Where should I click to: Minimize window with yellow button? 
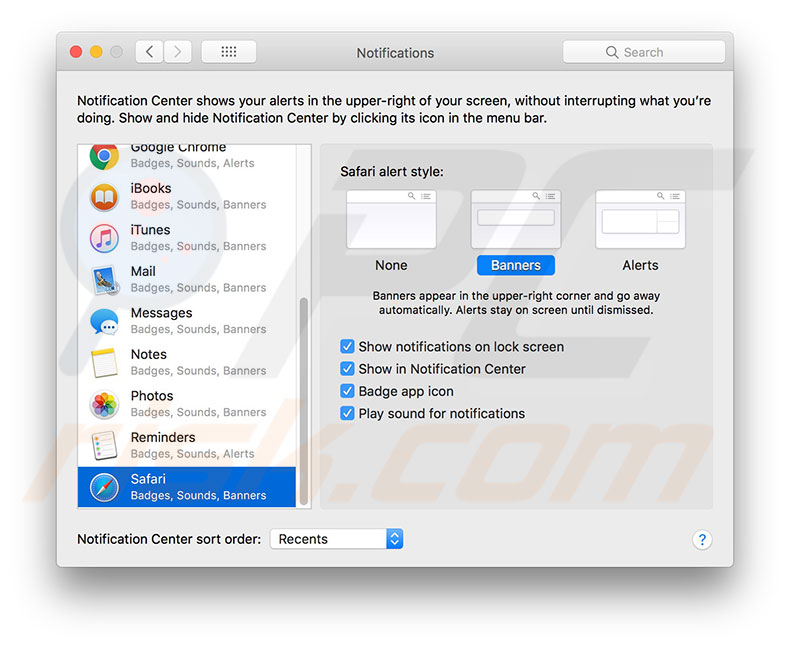tap(96, 52)
